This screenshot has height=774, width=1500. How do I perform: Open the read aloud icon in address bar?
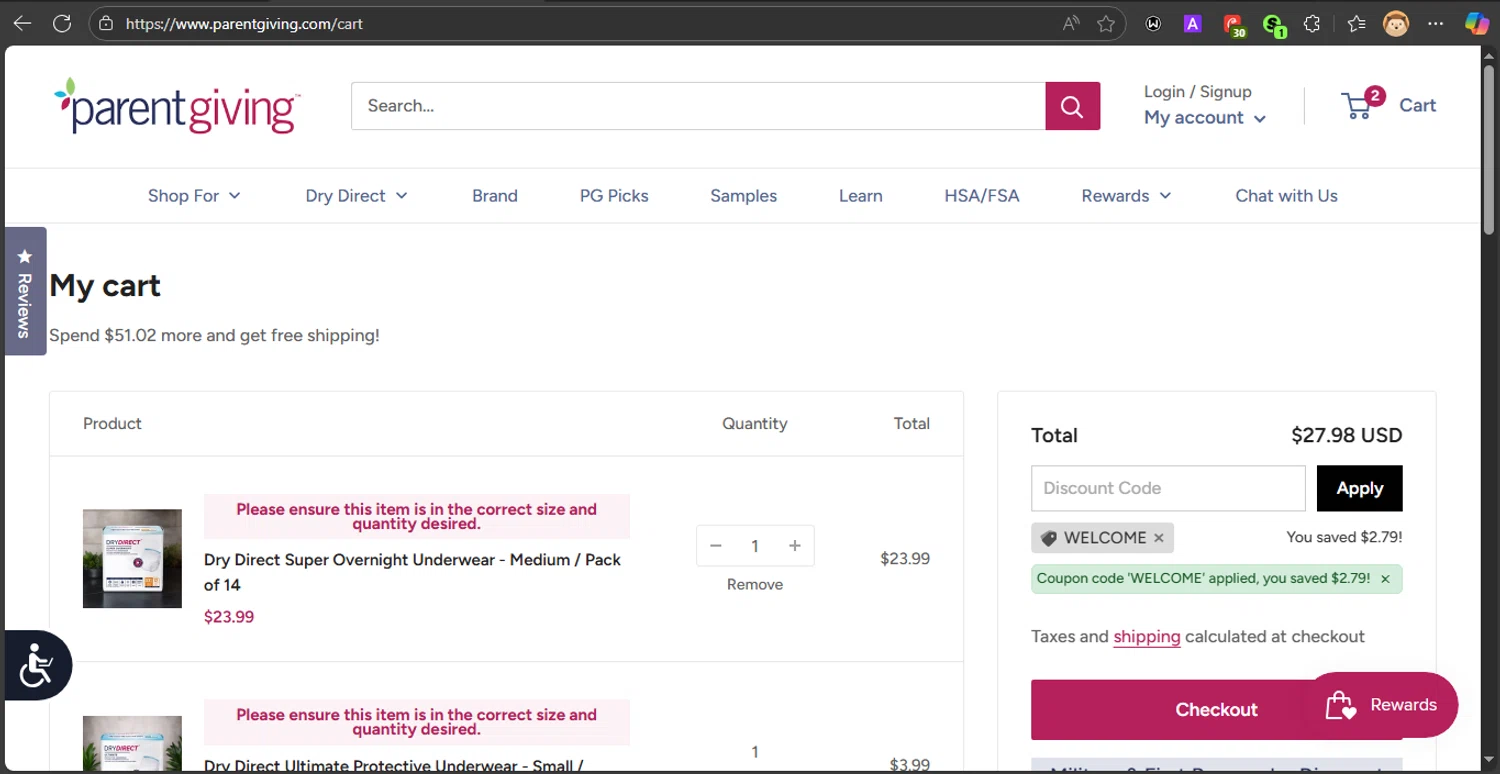[1071, 23]
